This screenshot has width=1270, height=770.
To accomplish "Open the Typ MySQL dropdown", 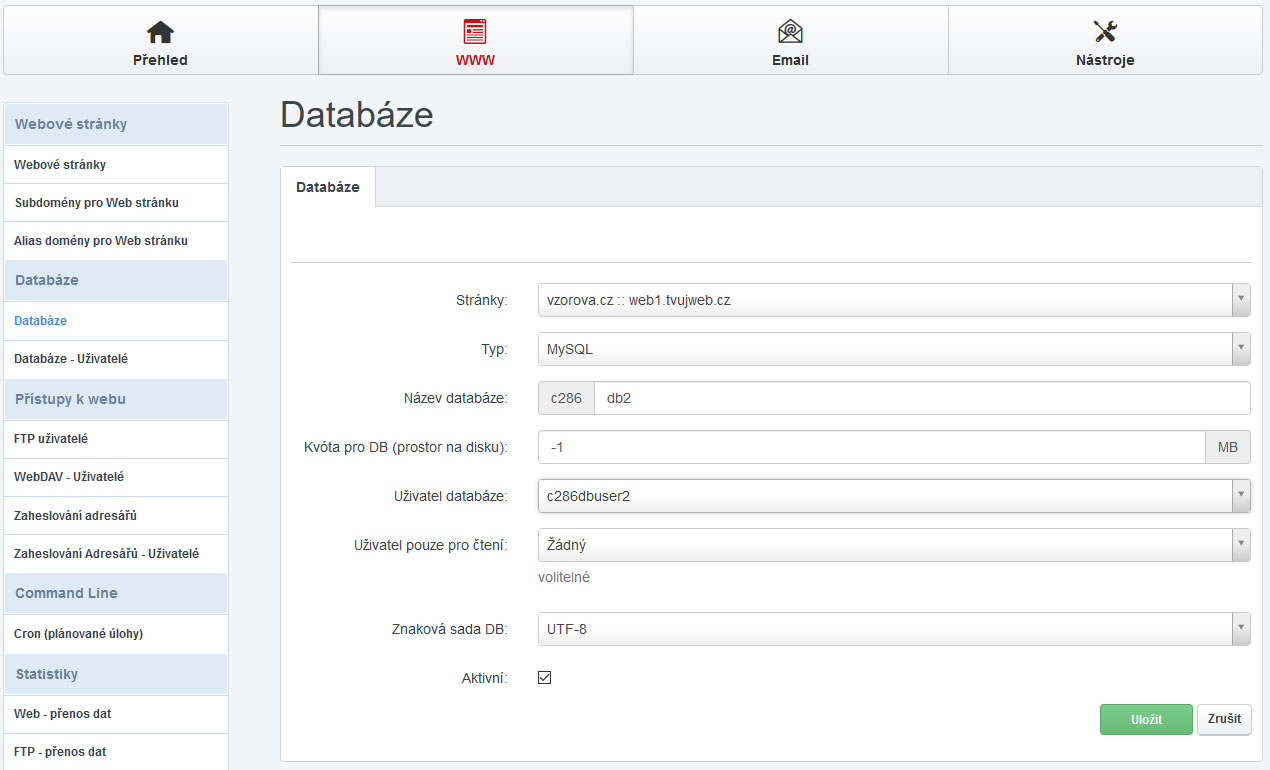I will pyautogui.click(x=893, y=349).
